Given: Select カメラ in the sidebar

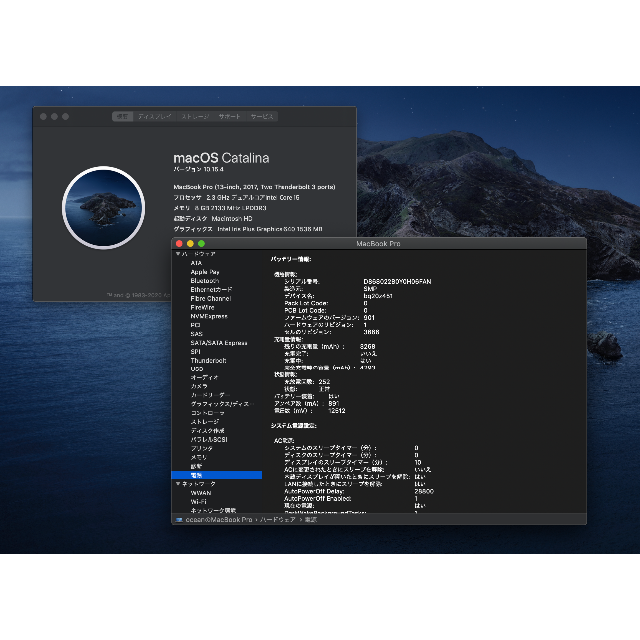Looking at the screenshot, I should pyautogui.click(x=199, y=386).
